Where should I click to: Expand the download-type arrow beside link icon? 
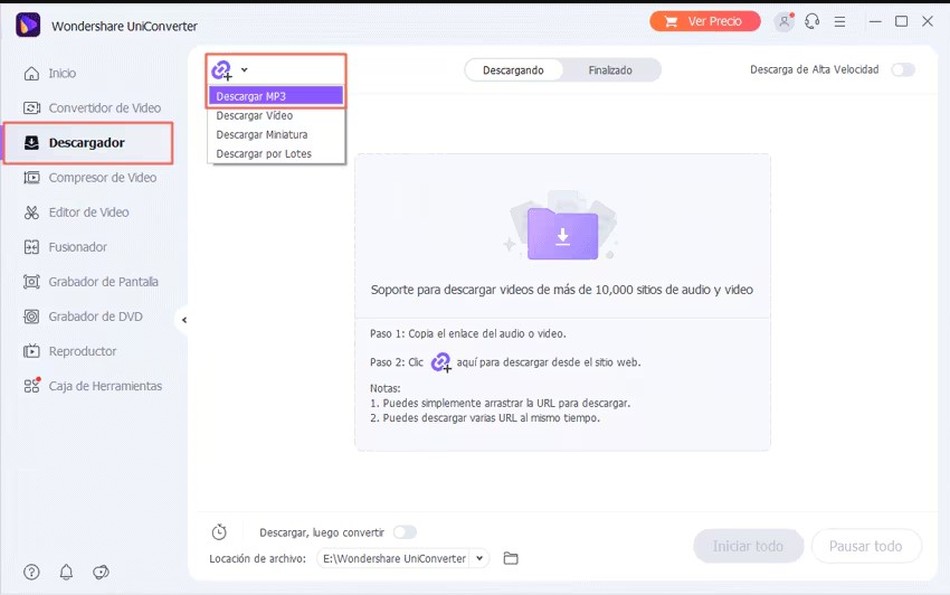[x=244, y=70]
